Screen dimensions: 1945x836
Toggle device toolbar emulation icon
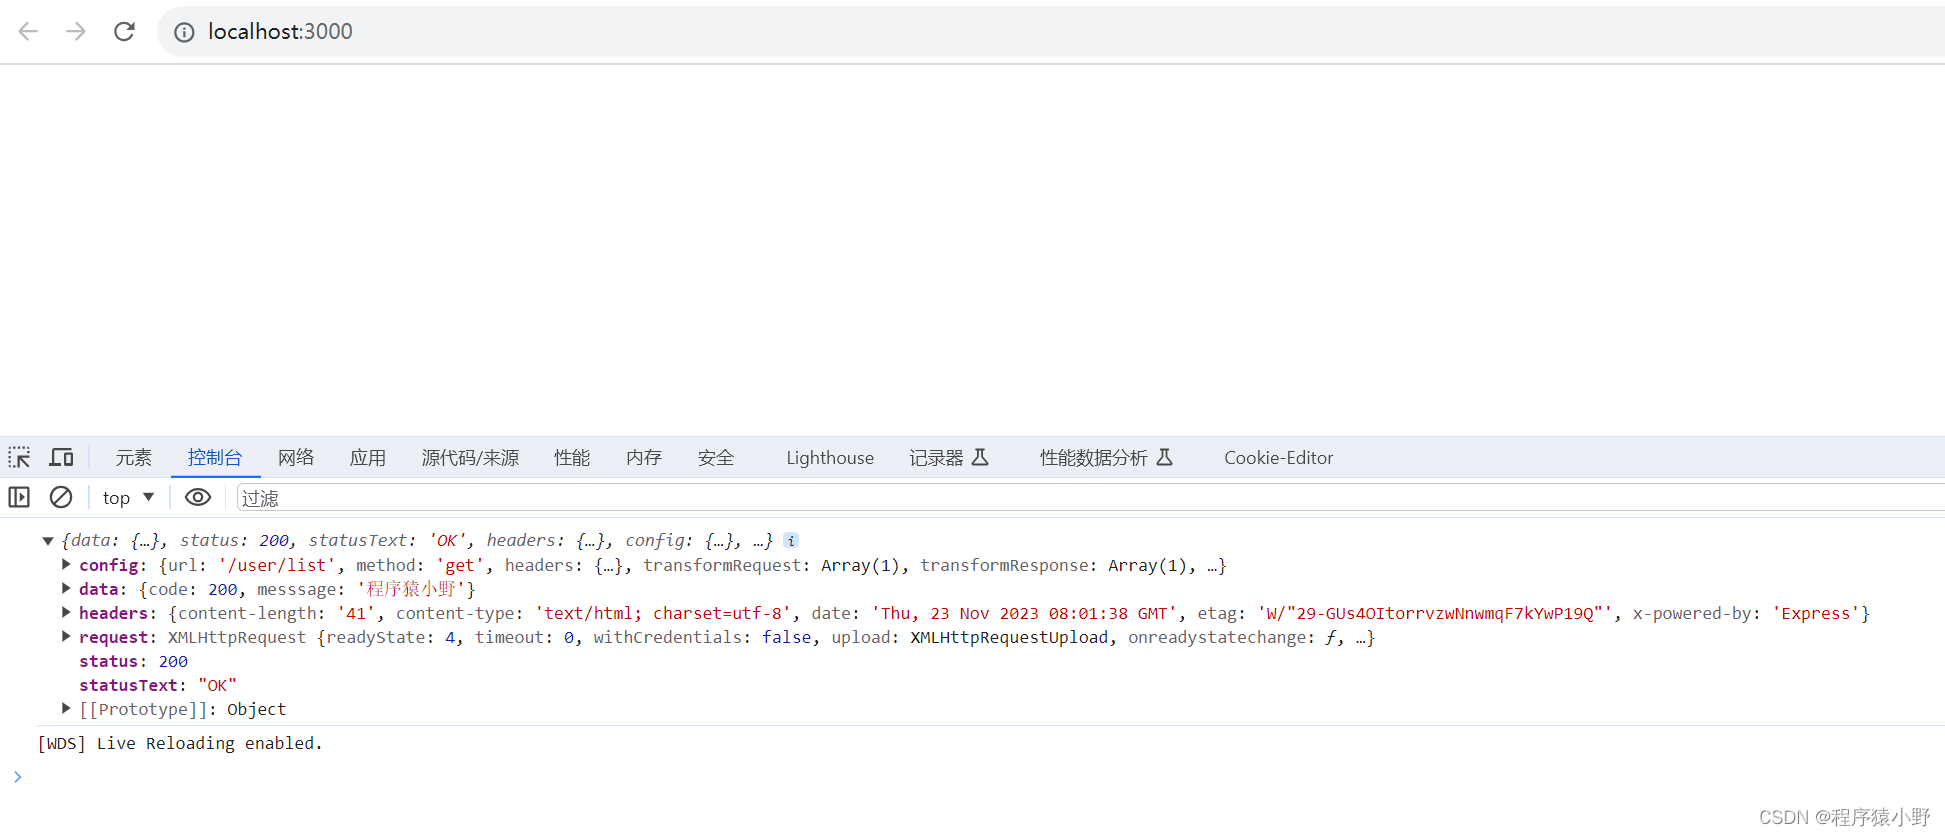61,457
